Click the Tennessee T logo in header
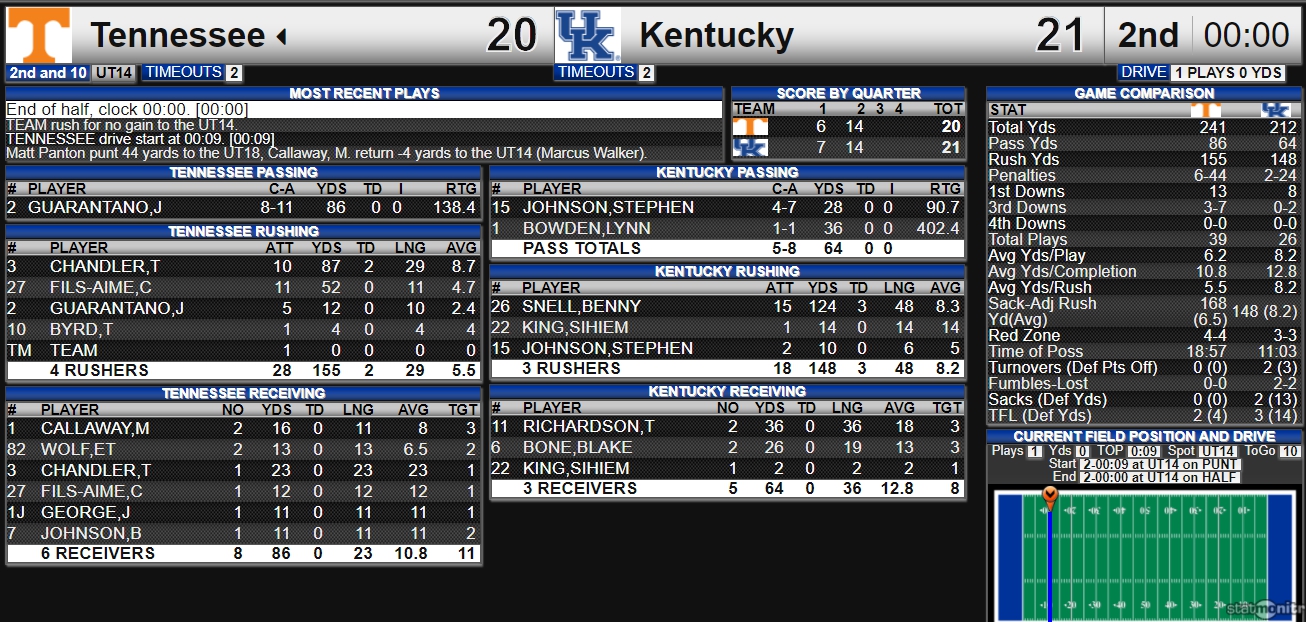The image size is (1306, 622). coord(39,35)
